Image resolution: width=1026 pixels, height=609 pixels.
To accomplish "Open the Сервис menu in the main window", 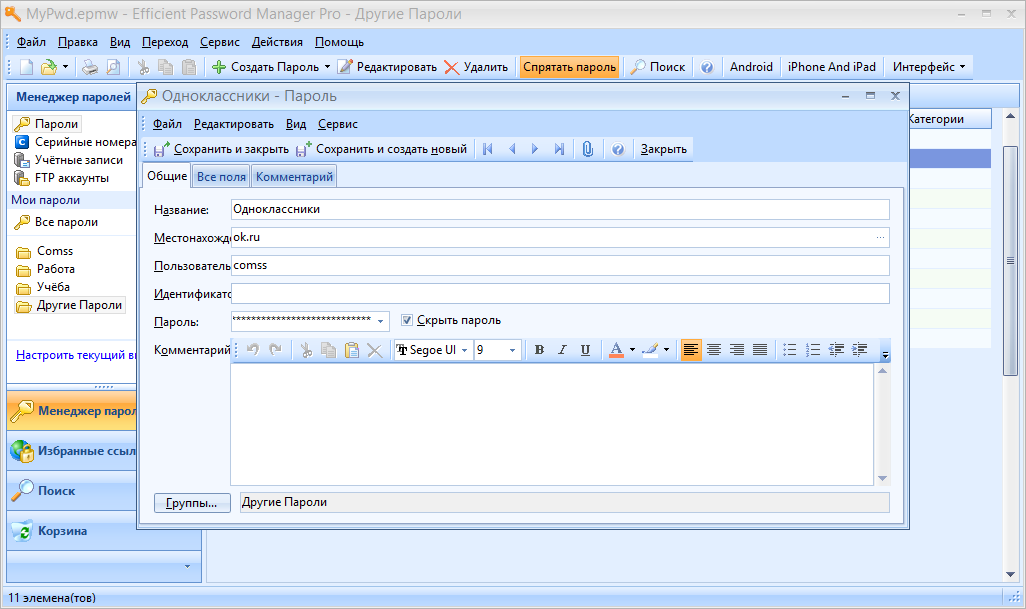I will coord(220,42).
